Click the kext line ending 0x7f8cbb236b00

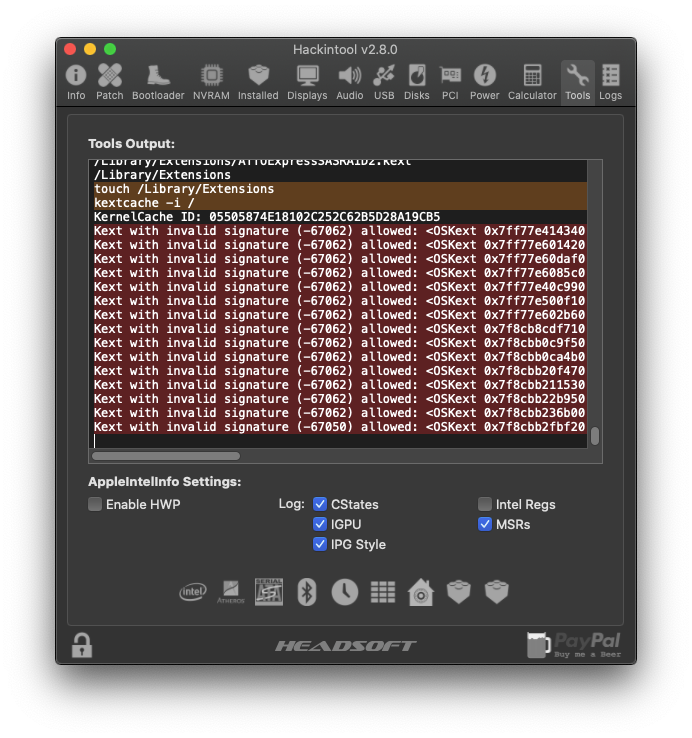[340, 413]
